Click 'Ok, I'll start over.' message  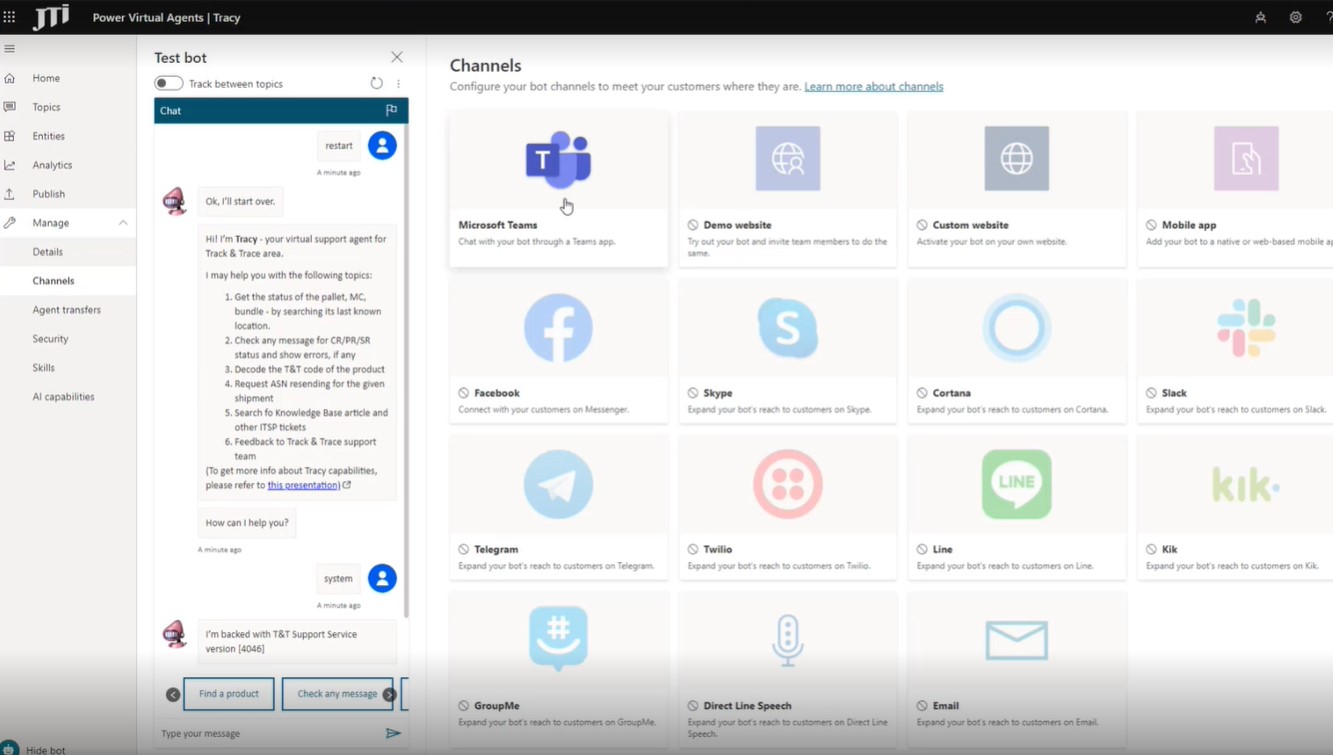tap(240, 202)
